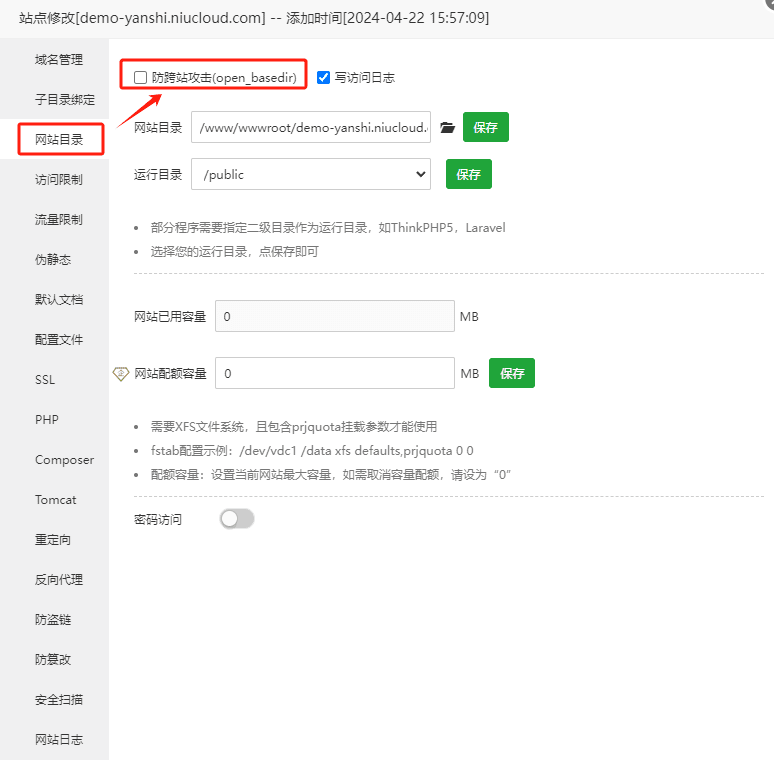Click the diamond icon beside 网站配额容量

(x=121, y=373)
